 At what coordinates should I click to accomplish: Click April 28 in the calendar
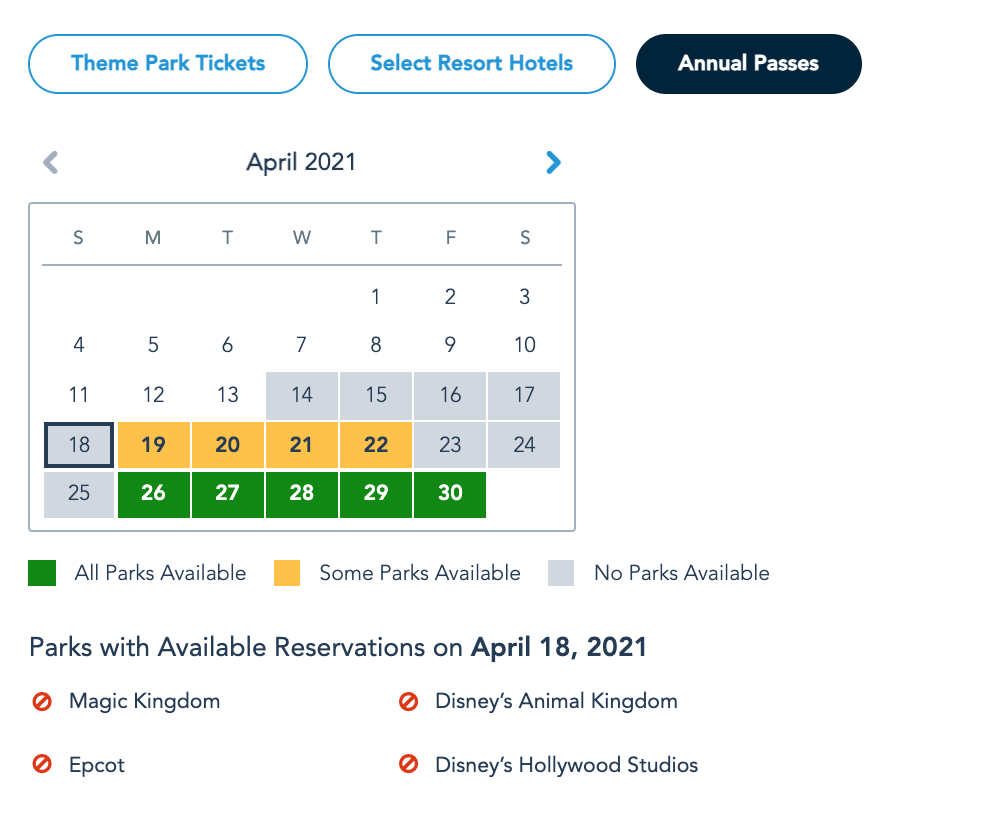point(301,494)
